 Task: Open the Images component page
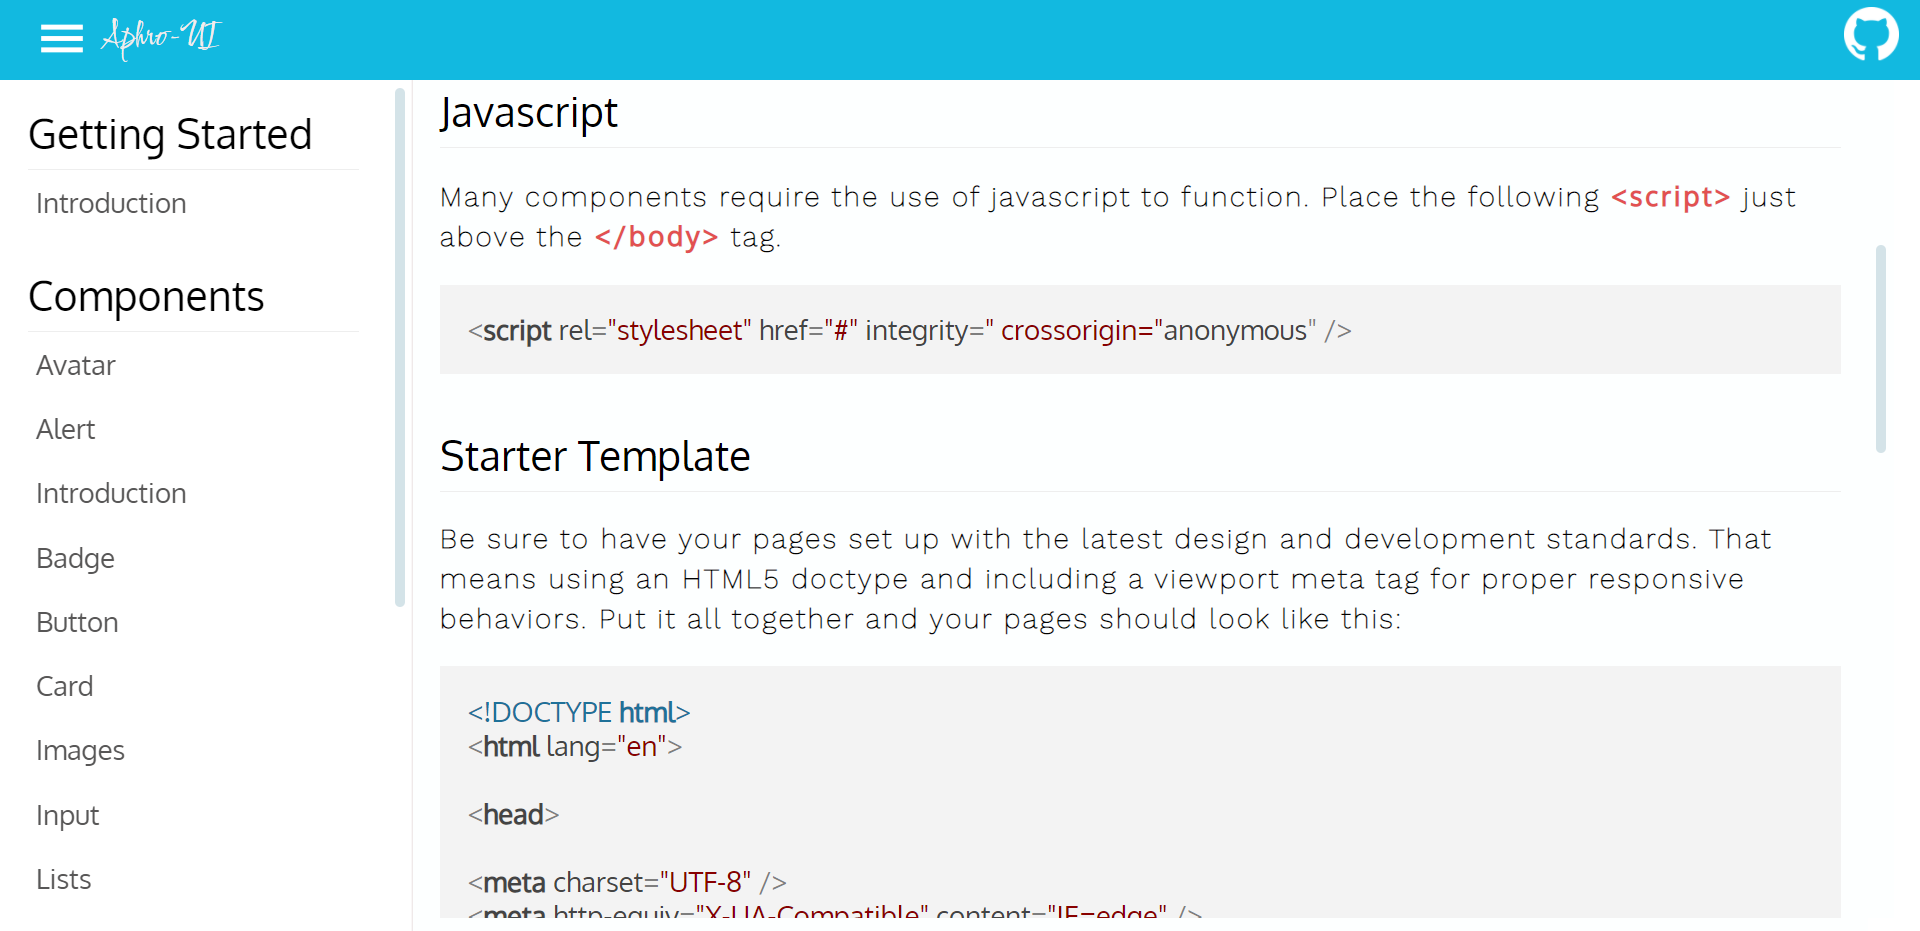tap(80, 750)
